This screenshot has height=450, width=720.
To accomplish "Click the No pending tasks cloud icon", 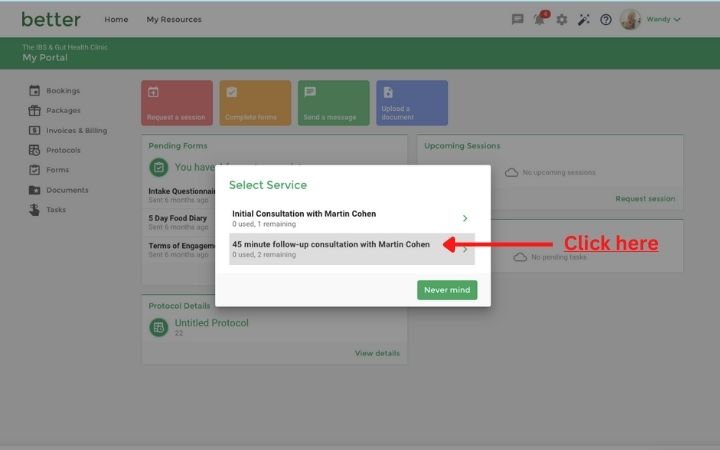I will coord(520,257).
